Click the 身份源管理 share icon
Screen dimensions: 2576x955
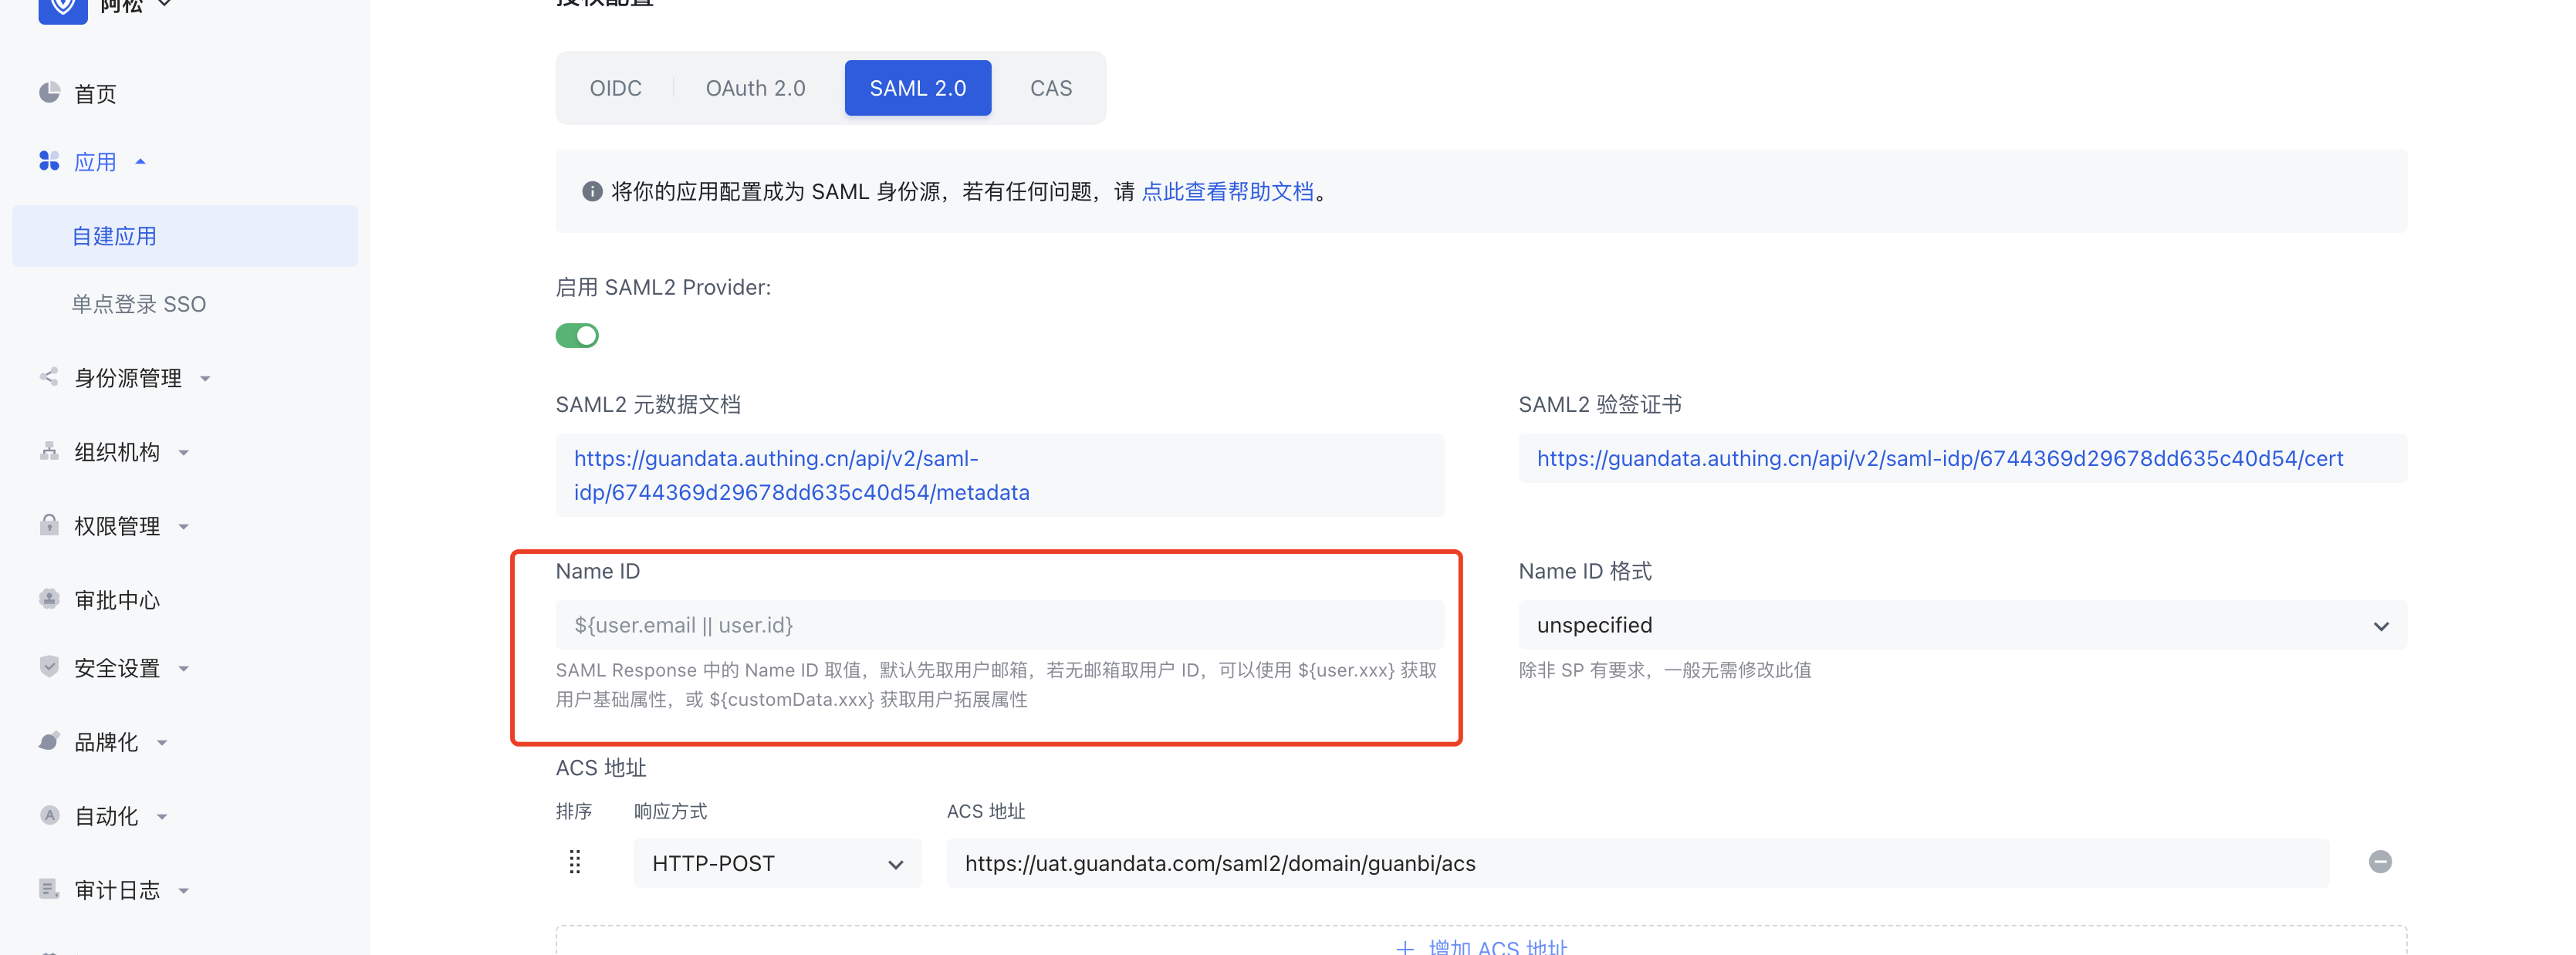[x=49, y=377]
